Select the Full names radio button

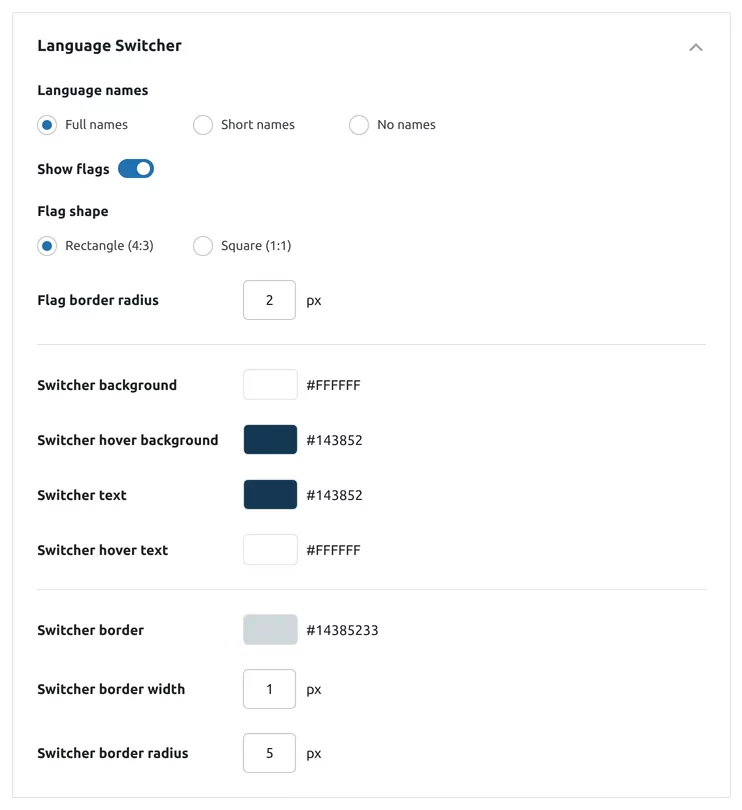[47, 124]
